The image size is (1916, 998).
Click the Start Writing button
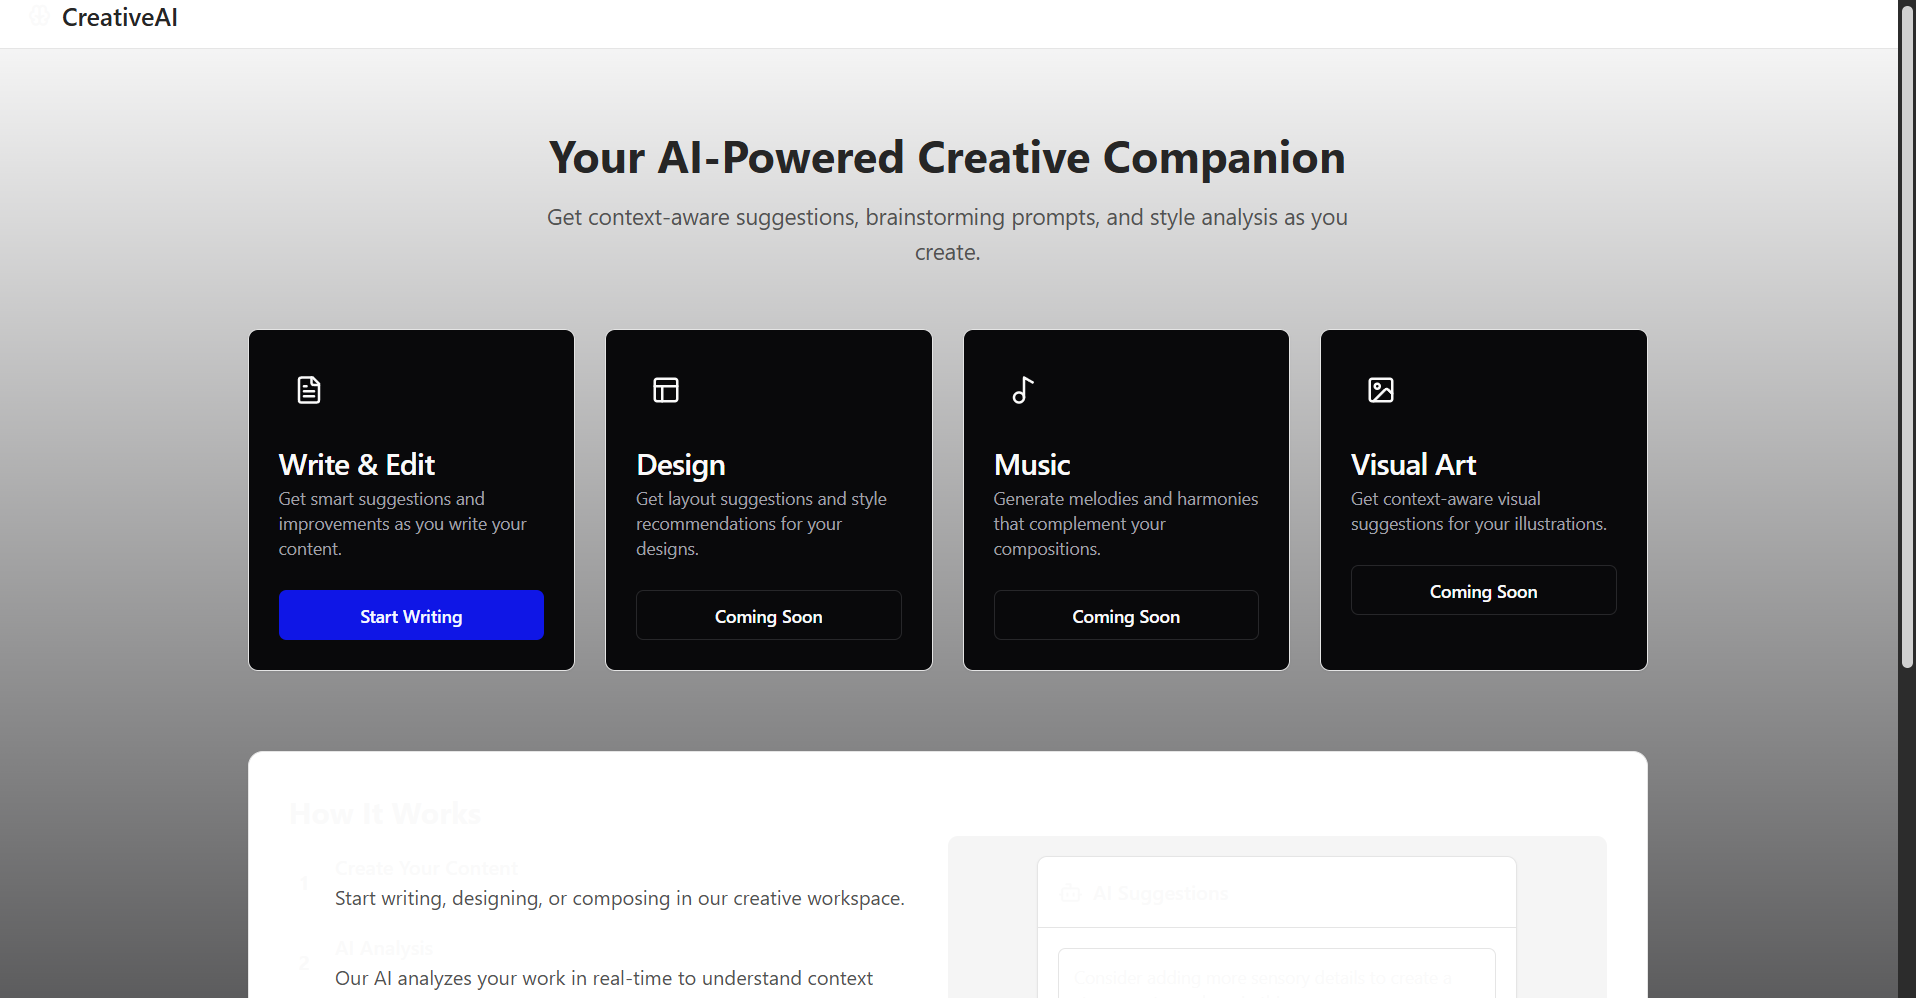[411, 615]
